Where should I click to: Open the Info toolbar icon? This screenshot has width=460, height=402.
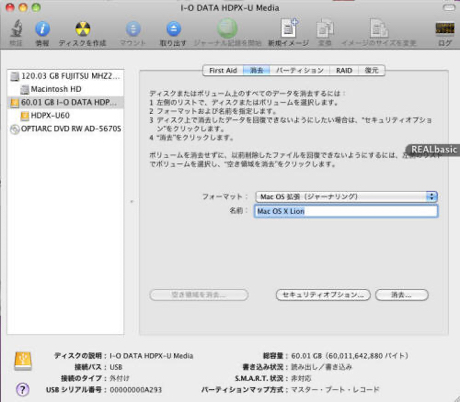point(42,29)
